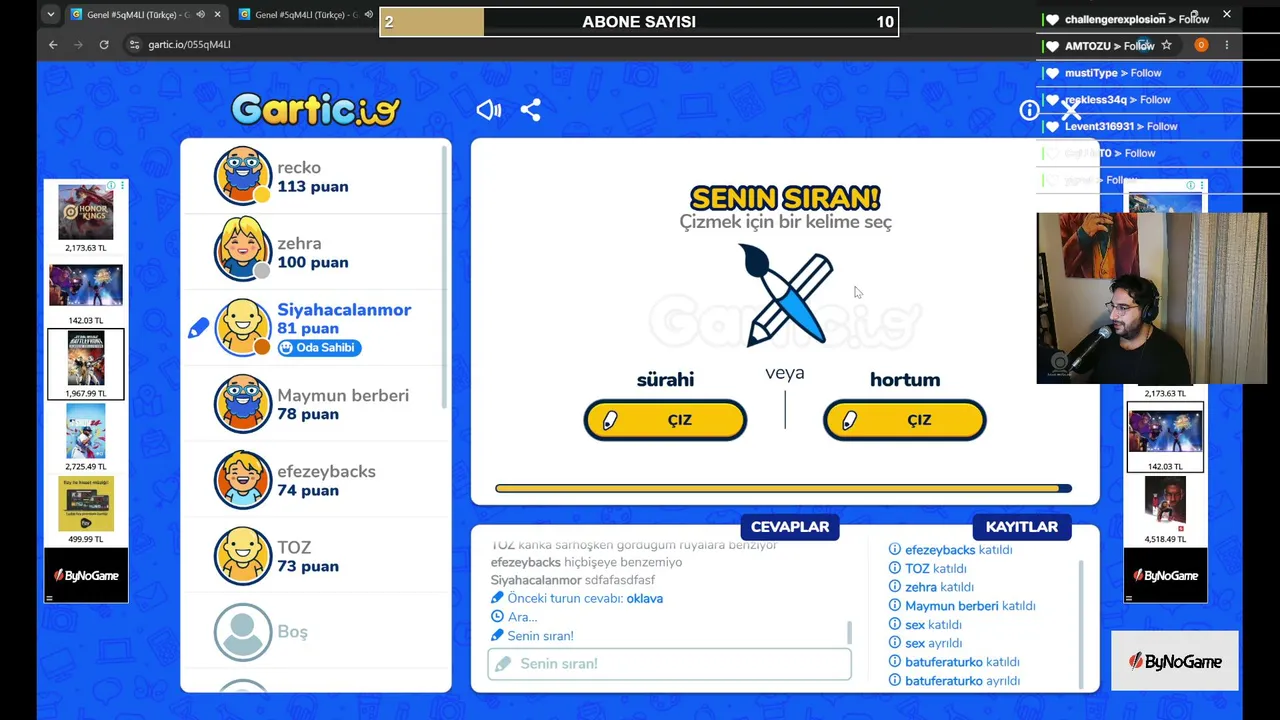Click the ByNoGame logo in the left ad
The height and width of the screenshot is (720, 1280).
(86, 575)
